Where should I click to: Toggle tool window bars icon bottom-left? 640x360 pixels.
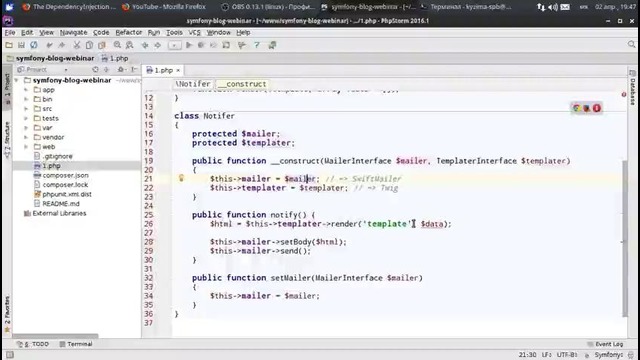(x=10, y=355)
